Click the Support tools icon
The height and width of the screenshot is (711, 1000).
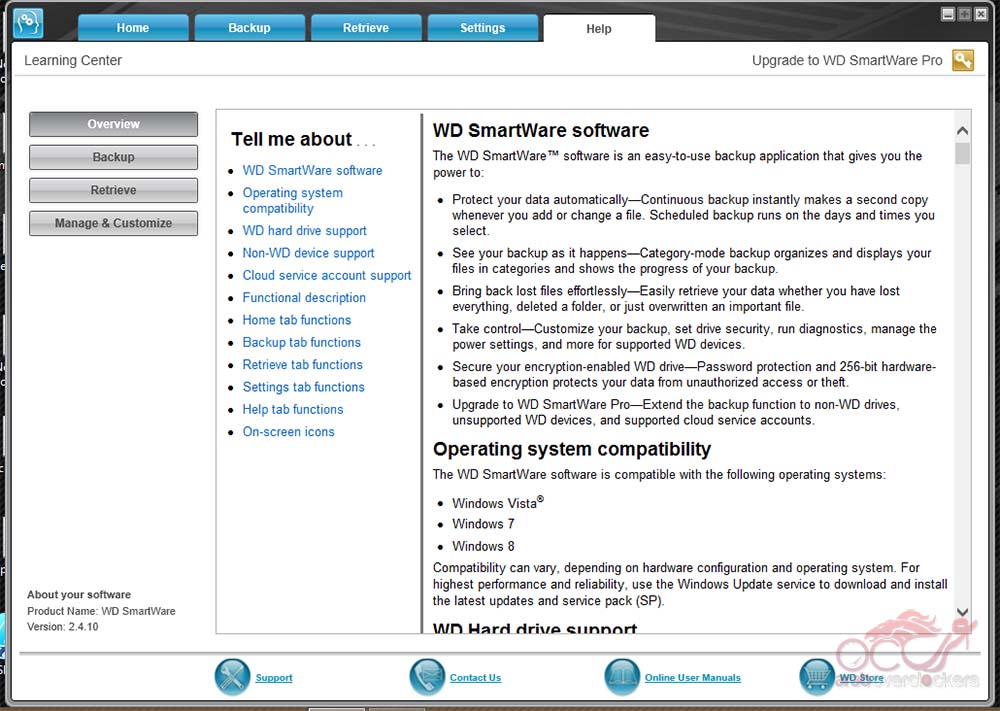click(232, 677)
